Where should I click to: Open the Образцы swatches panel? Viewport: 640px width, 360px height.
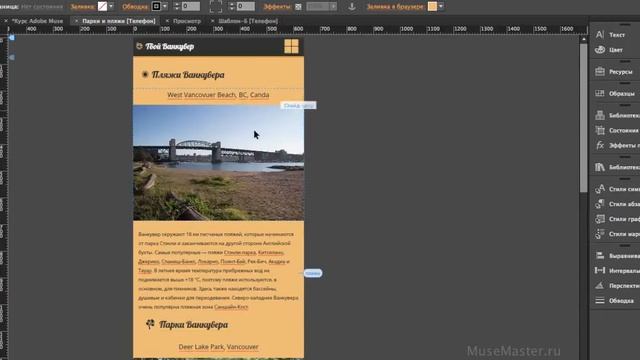point(615,93)
